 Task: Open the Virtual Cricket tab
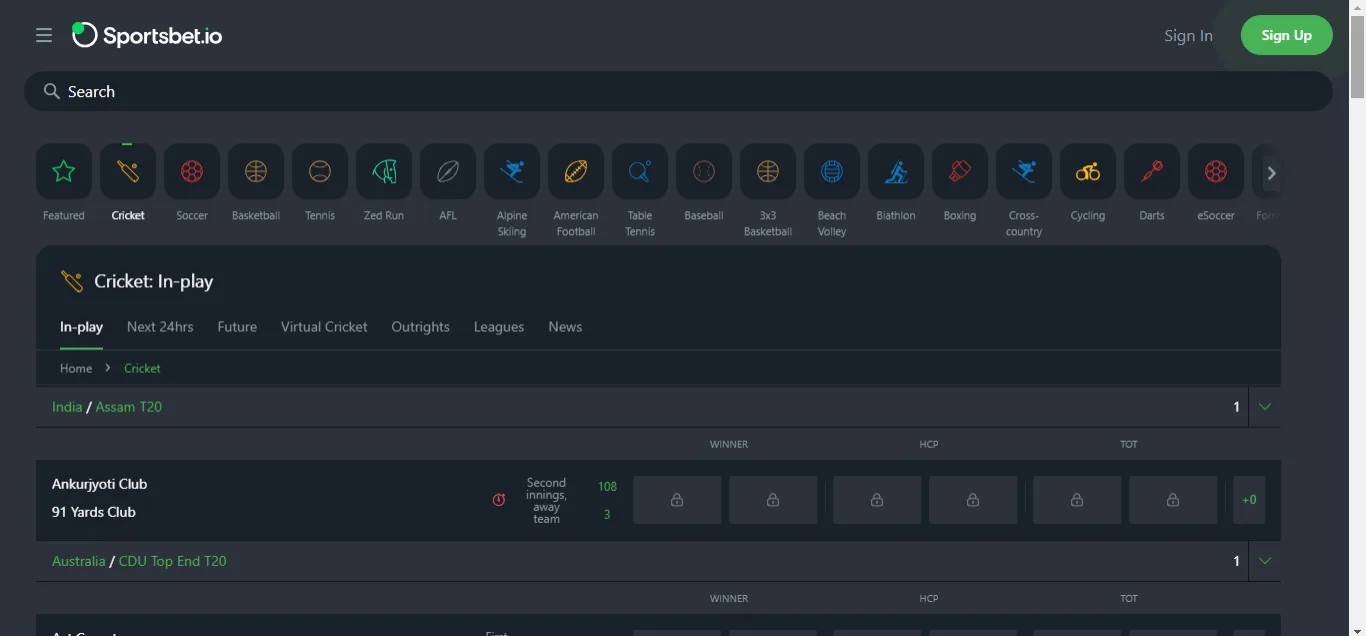point(324,327)
